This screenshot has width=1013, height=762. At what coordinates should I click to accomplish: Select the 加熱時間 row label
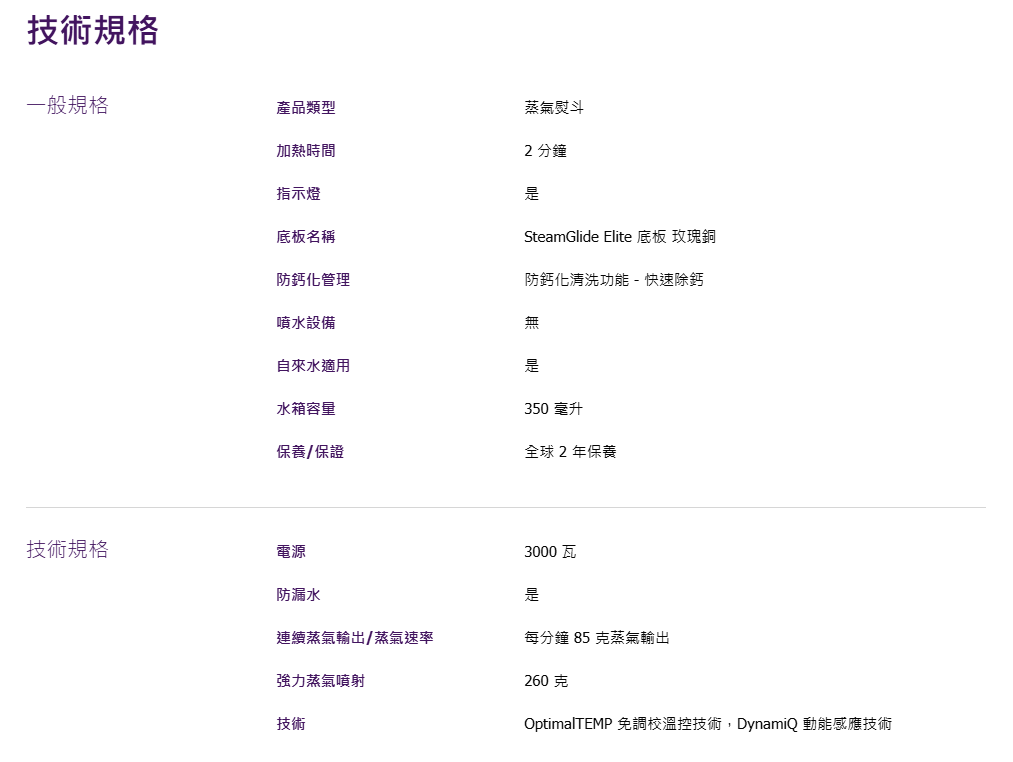point(306,151)
